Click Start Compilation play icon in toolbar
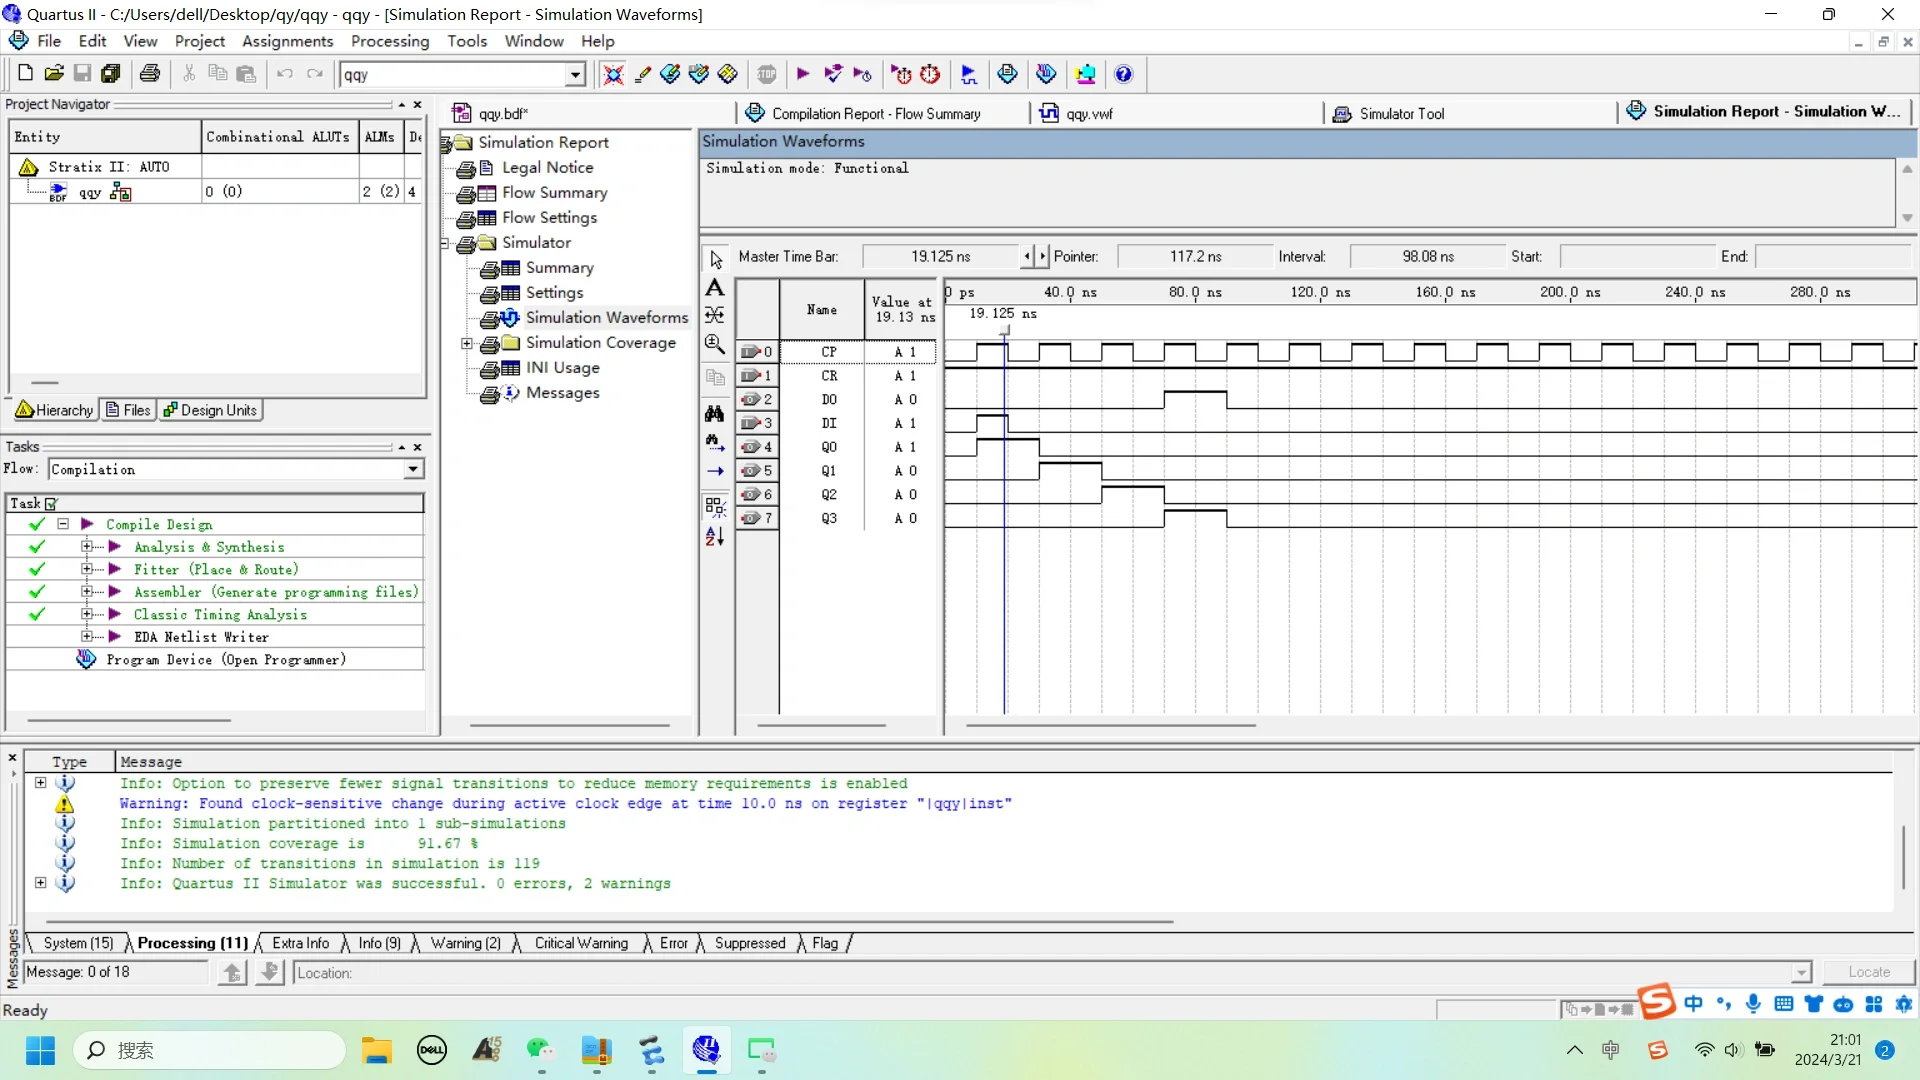The width and height of the screenshot is (1920, 1080). [803, 74]
